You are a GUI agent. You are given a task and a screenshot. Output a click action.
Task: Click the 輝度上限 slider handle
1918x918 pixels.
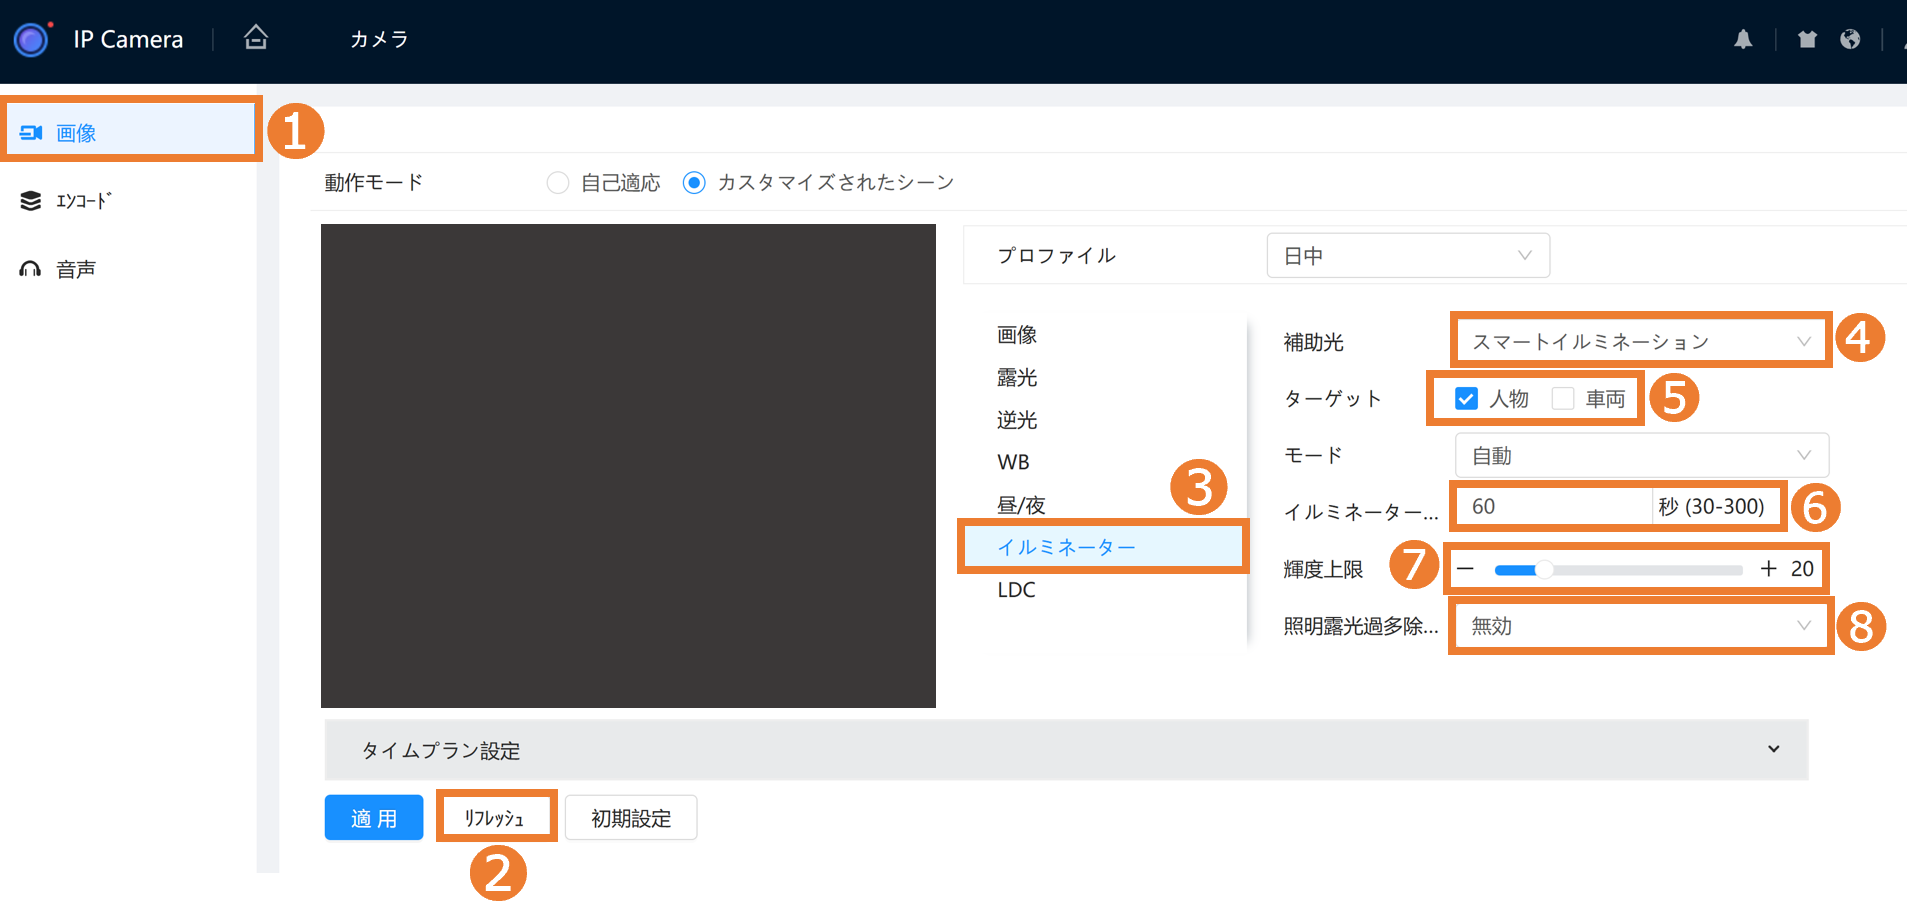click(x=1545, y=569)
